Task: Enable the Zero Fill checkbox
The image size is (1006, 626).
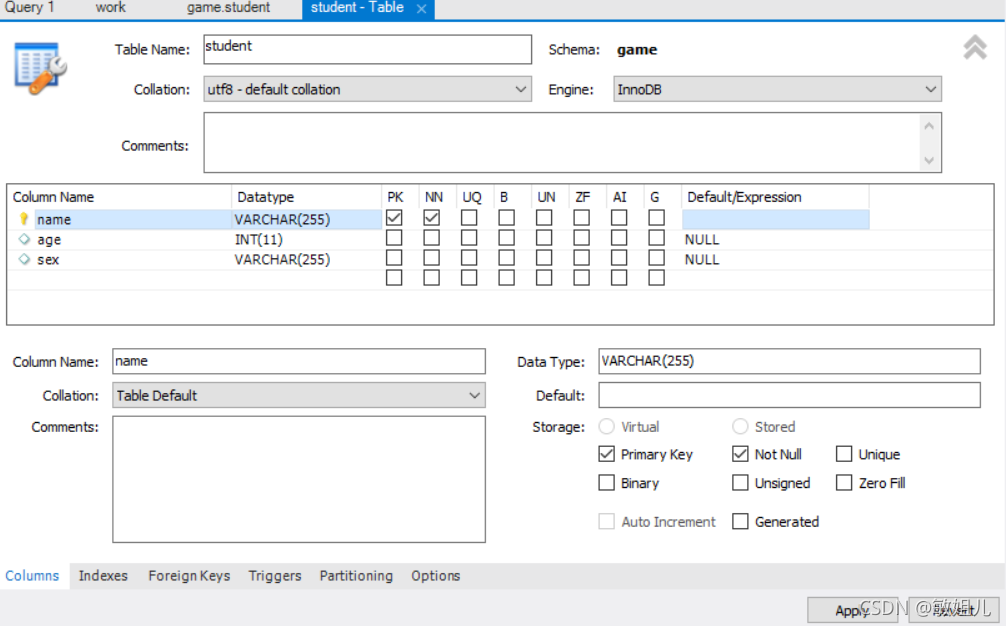Action: point(844,482)
